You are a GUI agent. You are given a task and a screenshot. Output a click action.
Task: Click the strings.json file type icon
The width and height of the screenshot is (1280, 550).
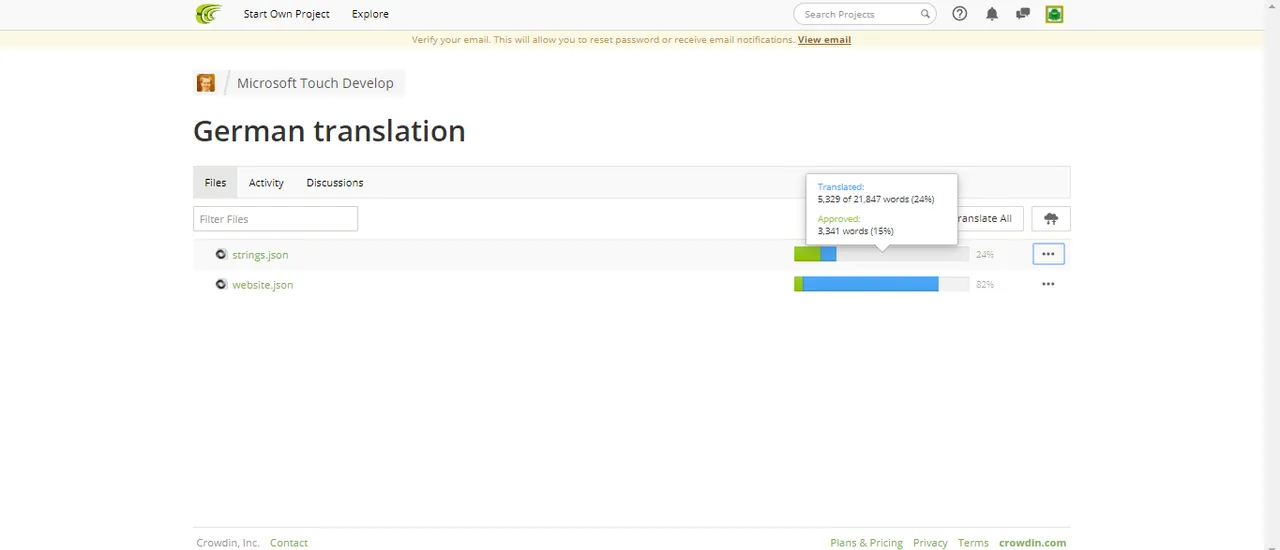[x=221, y=254]
